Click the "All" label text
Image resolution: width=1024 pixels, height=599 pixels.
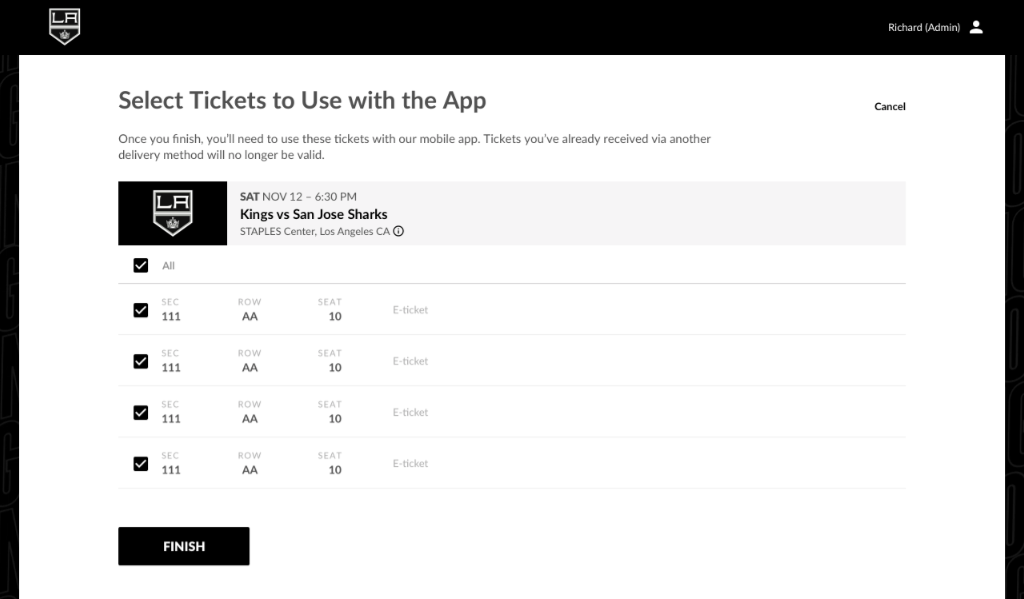[168, 266]
